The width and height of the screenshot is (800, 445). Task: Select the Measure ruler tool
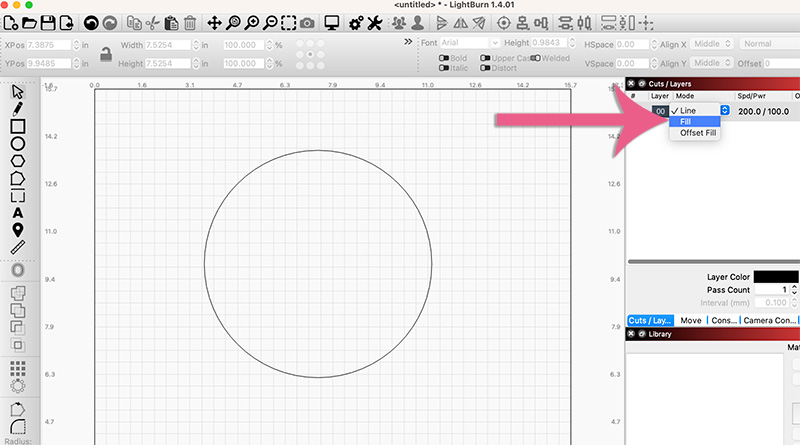tap(17, 247)
